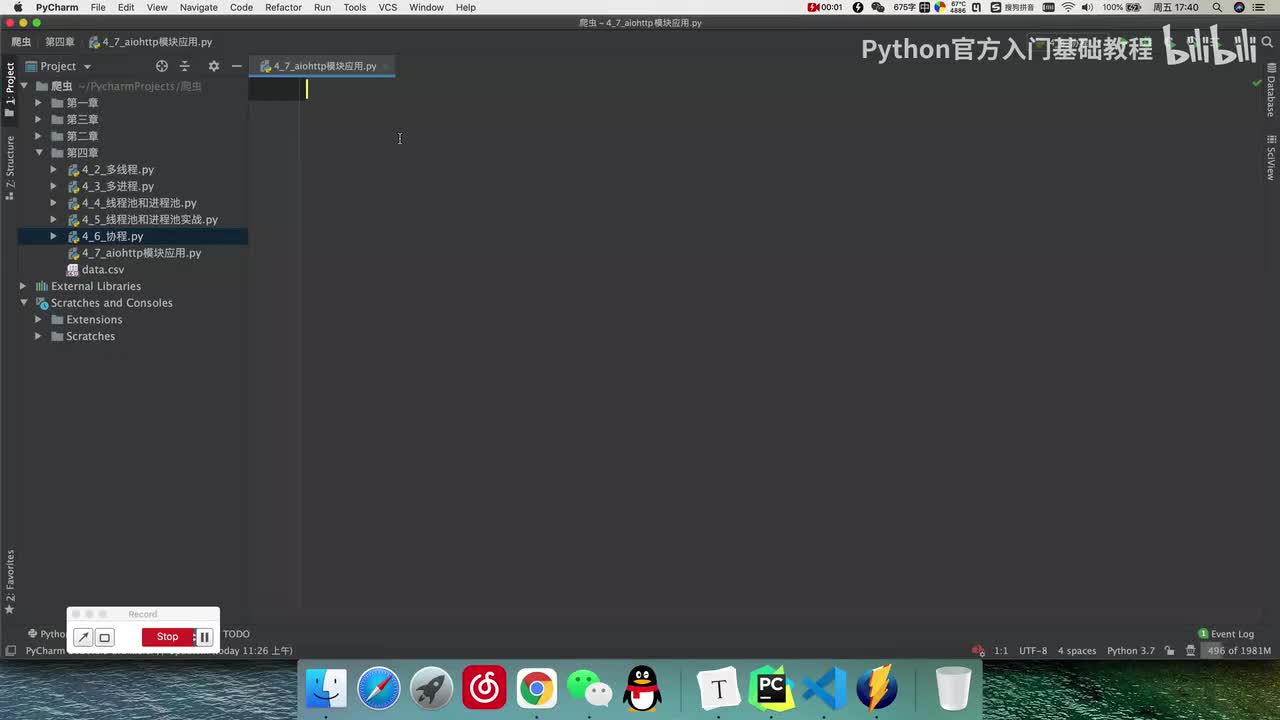The height and width of the screenshot is (720, 1280).
Task: Expand the 第一章 folder
Action: point(39,103)
